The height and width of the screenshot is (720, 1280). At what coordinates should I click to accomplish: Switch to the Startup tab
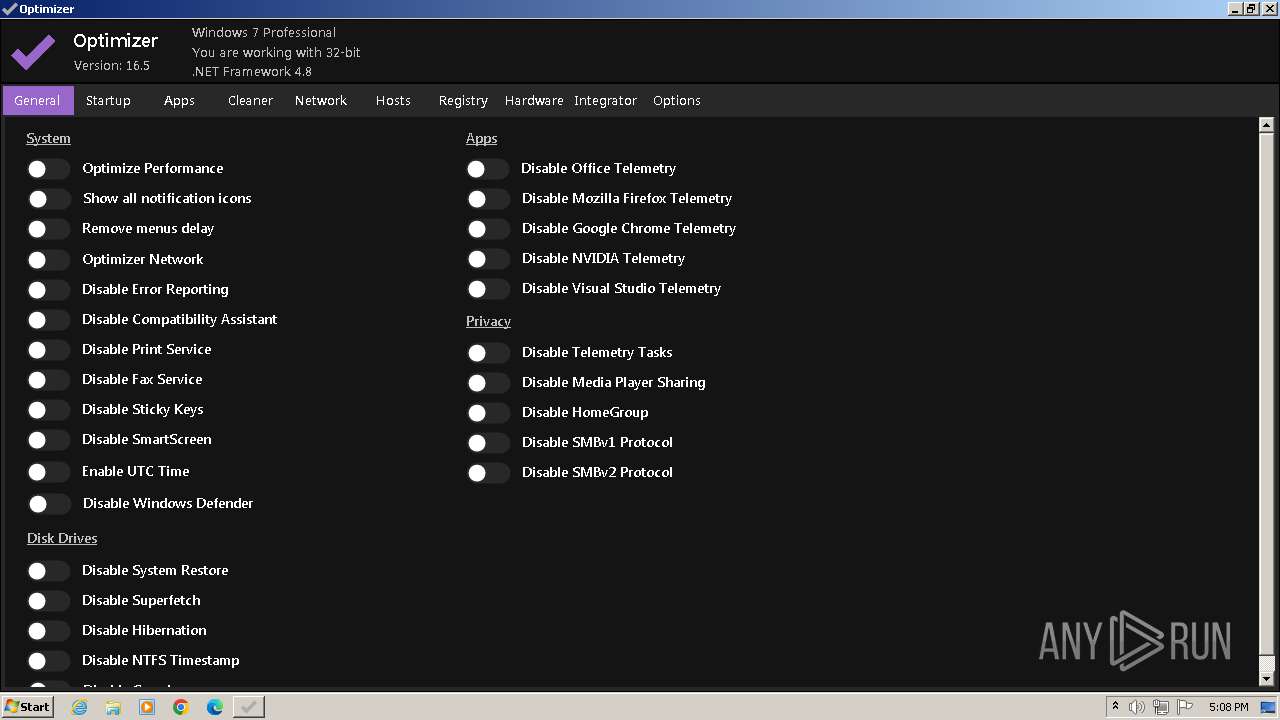pos(108,100)
